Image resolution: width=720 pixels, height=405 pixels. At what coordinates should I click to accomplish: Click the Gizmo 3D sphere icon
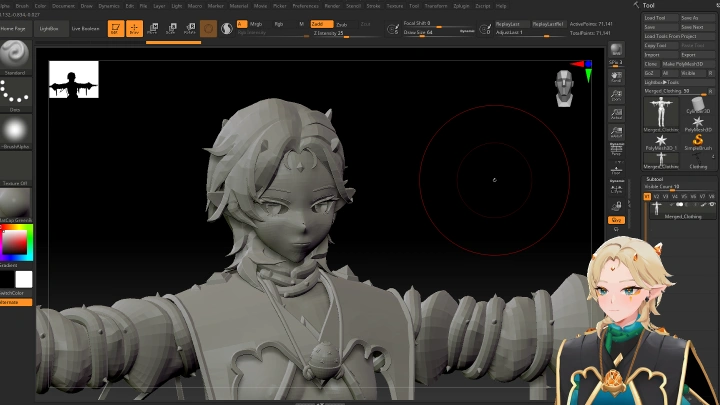click(208, 28)
